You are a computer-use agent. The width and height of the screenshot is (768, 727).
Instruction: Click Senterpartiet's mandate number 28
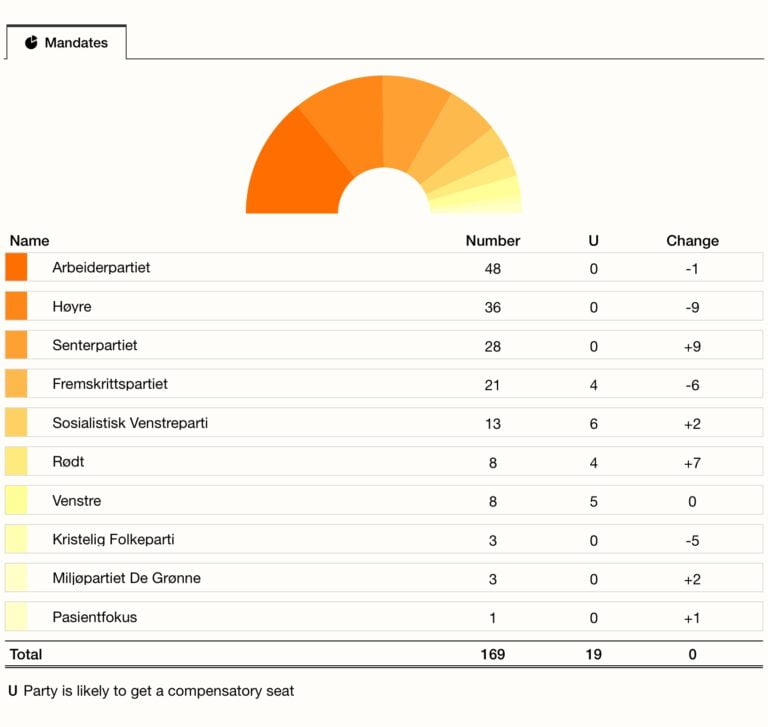click(x=493, y=346)
